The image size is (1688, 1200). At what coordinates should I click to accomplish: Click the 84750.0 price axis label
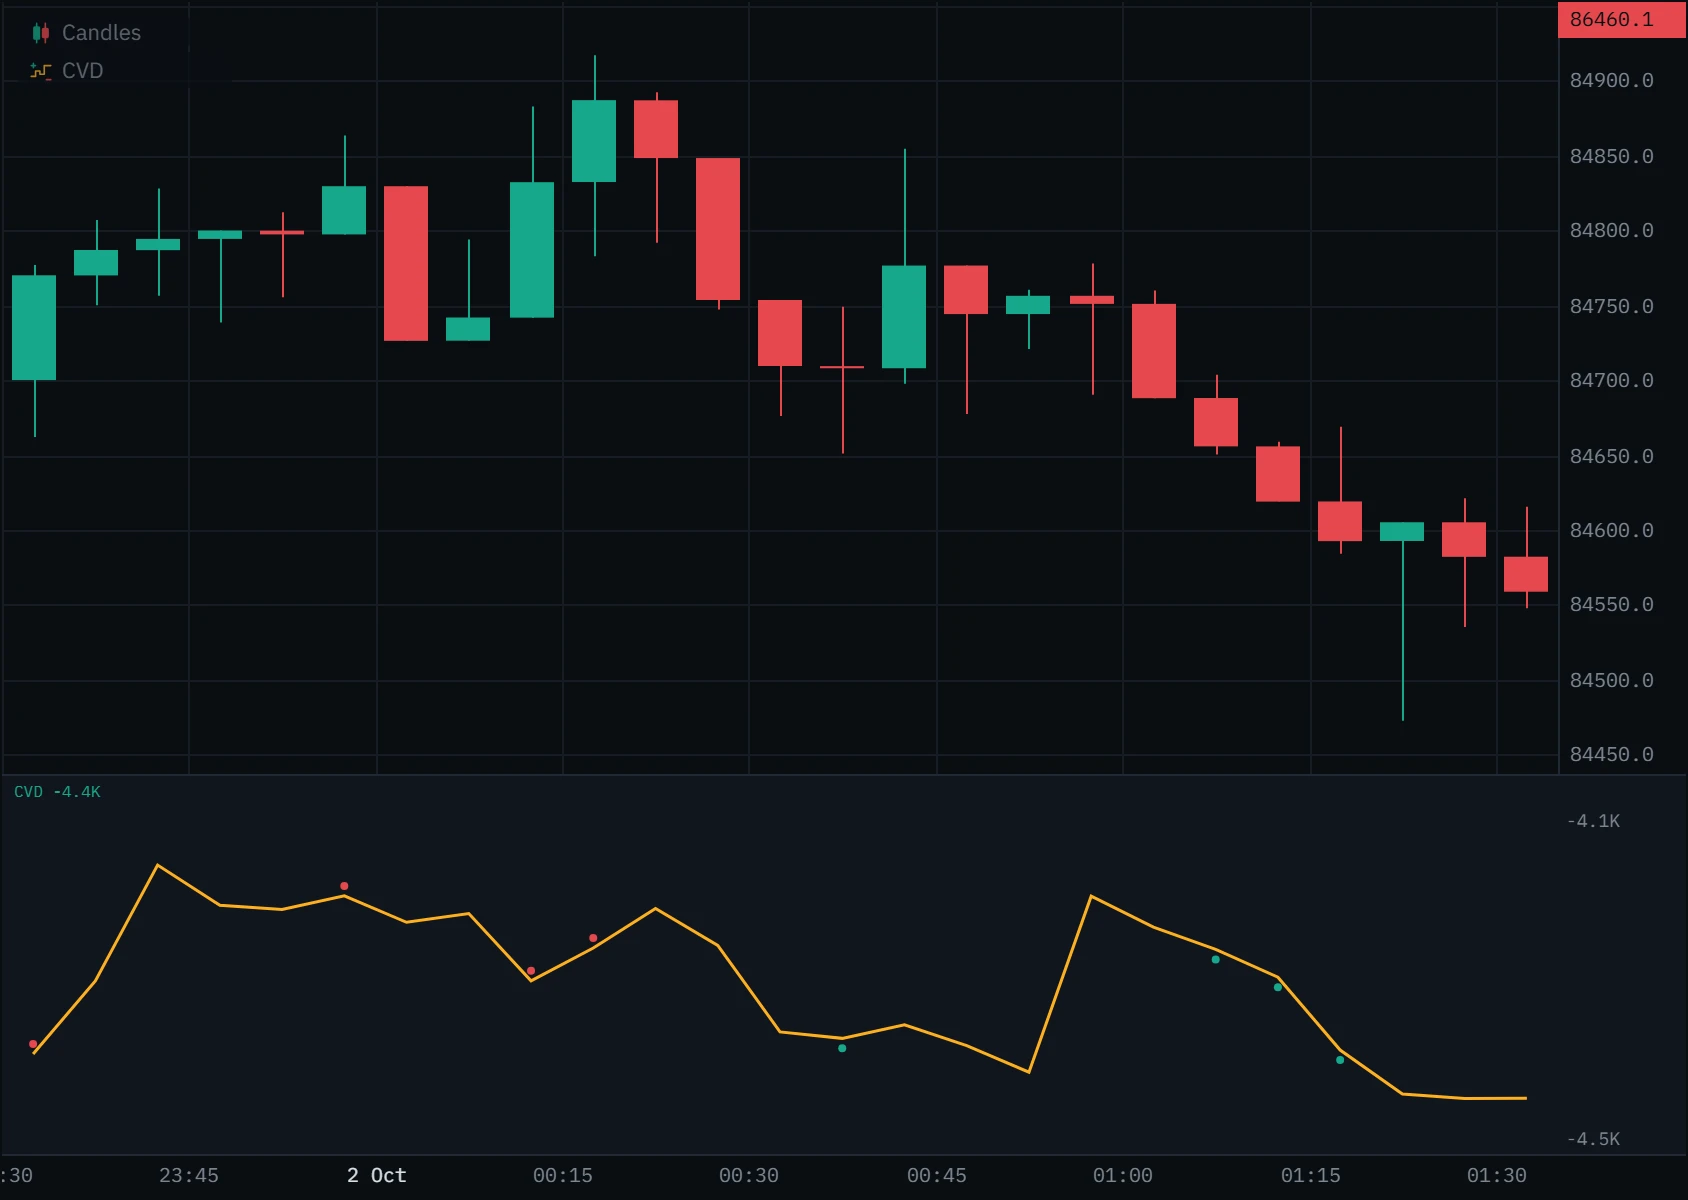[x=1611, y=306]
